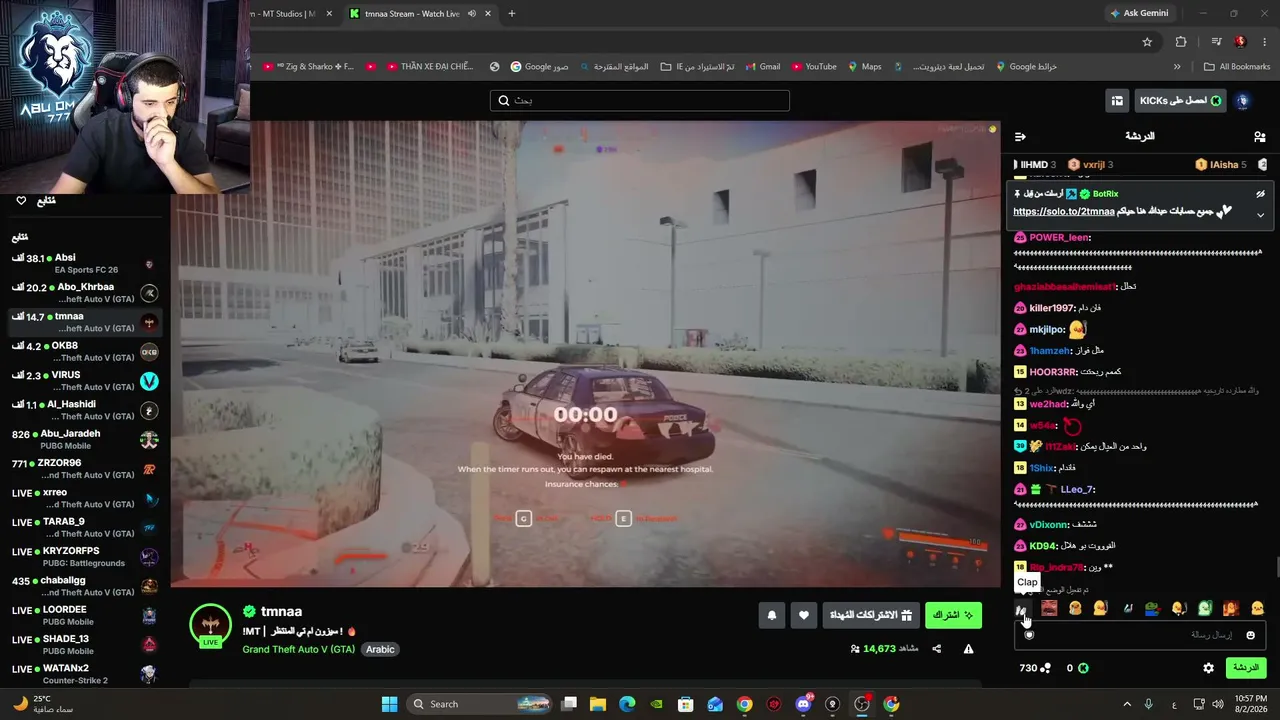Viewport: 1280px width, 720px height.
Task: Click the Arabic language tag
Action: (380, 649)
